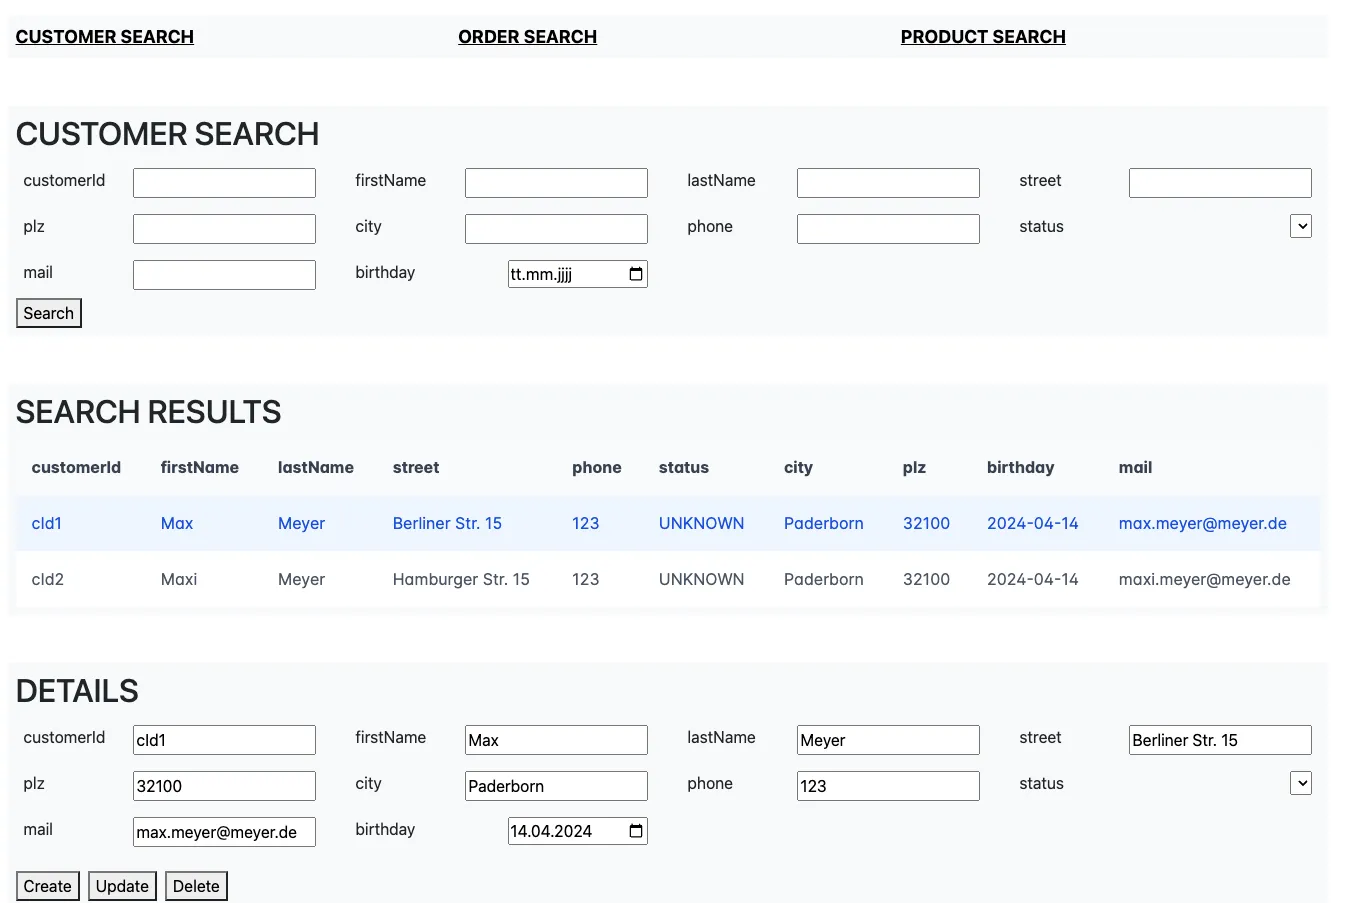Click the Create button
This screenshot has width=1361, height=903.
(x=48, y=886)
